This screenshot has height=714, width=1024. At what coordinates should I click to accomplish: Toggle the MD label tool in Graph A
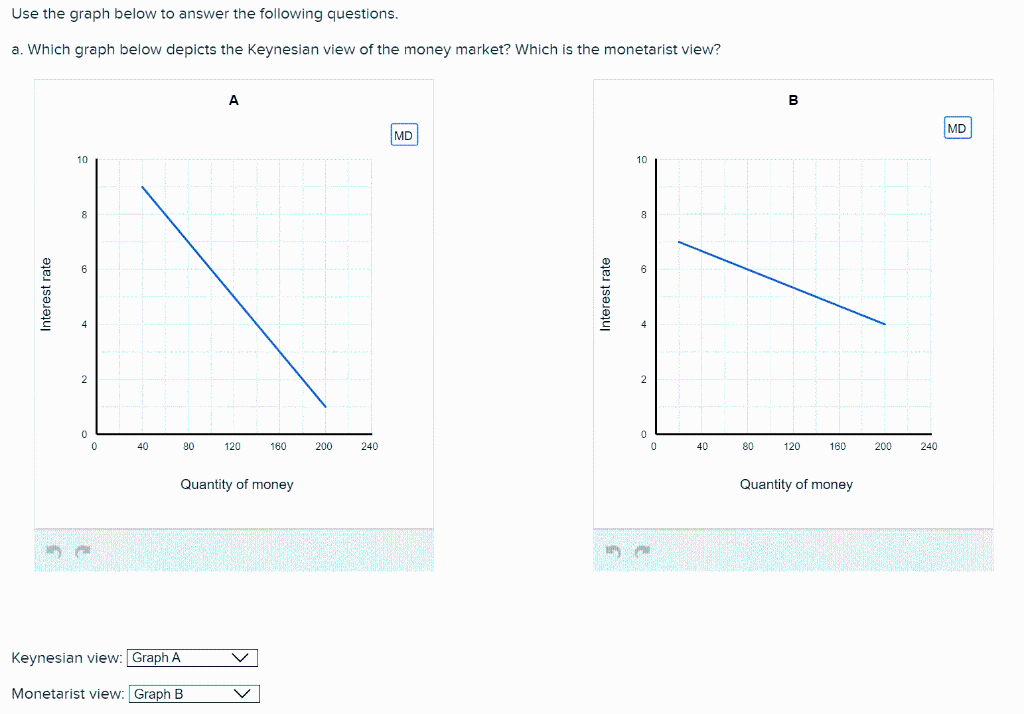click(403, 134)
